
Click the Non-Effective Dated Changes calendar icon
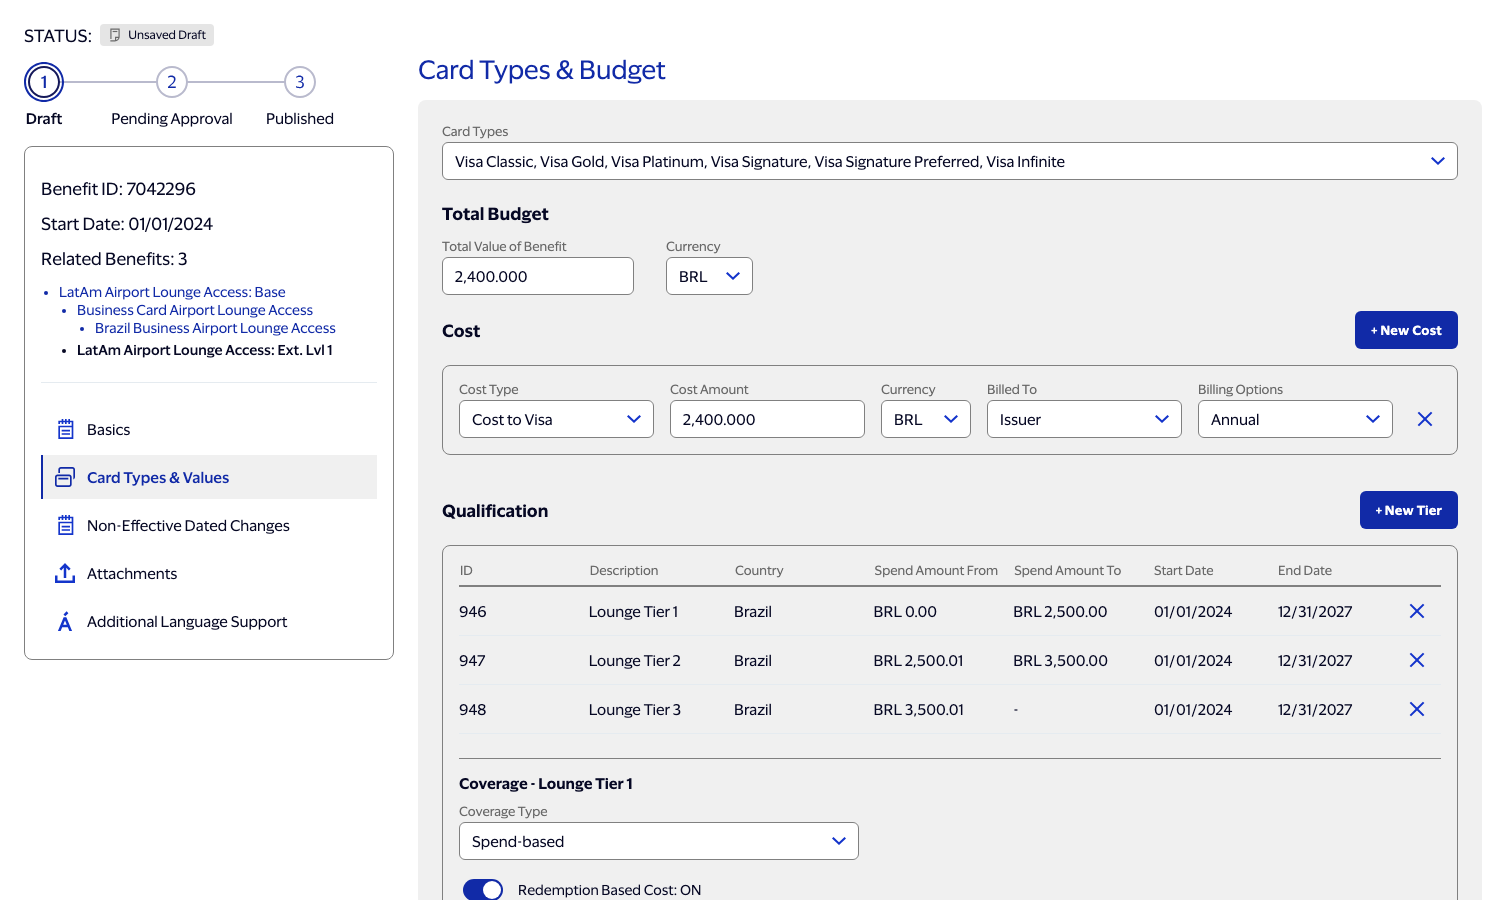click(66, 526)
